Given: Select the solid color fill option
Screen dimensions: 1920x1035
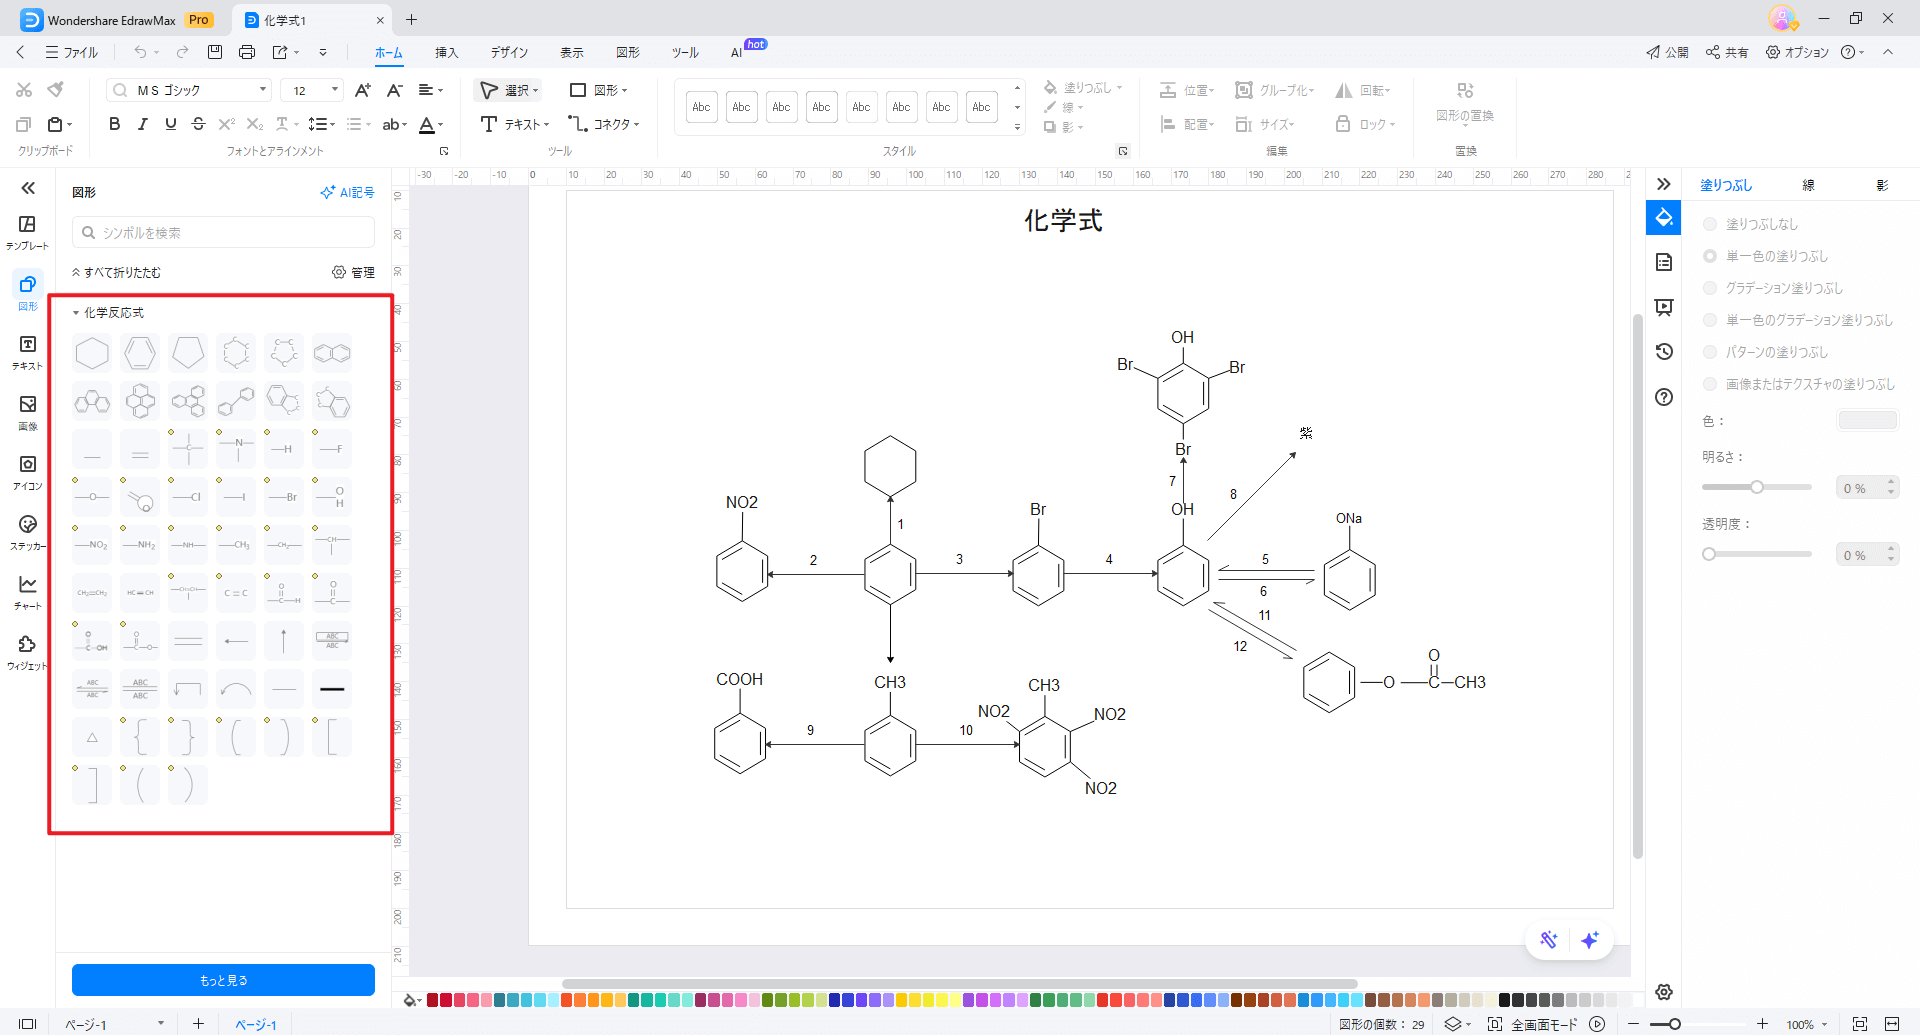Looking at the screenshot, I should pyautogui.click(x=1710, y=256).
